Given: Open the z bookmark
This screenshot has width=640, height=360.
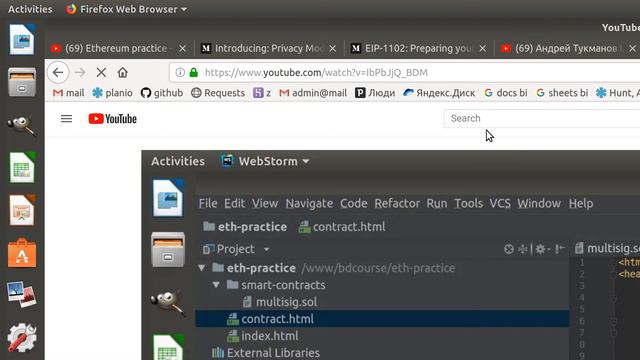Looking at the screenshot, I should click(x=262, y=93).
